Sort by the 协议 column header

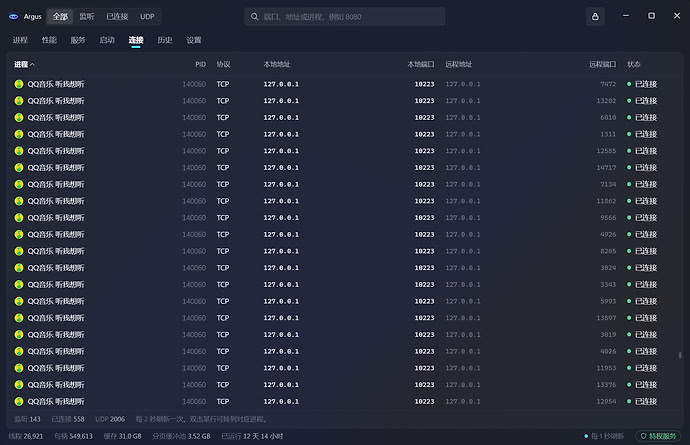pos(223,64)
